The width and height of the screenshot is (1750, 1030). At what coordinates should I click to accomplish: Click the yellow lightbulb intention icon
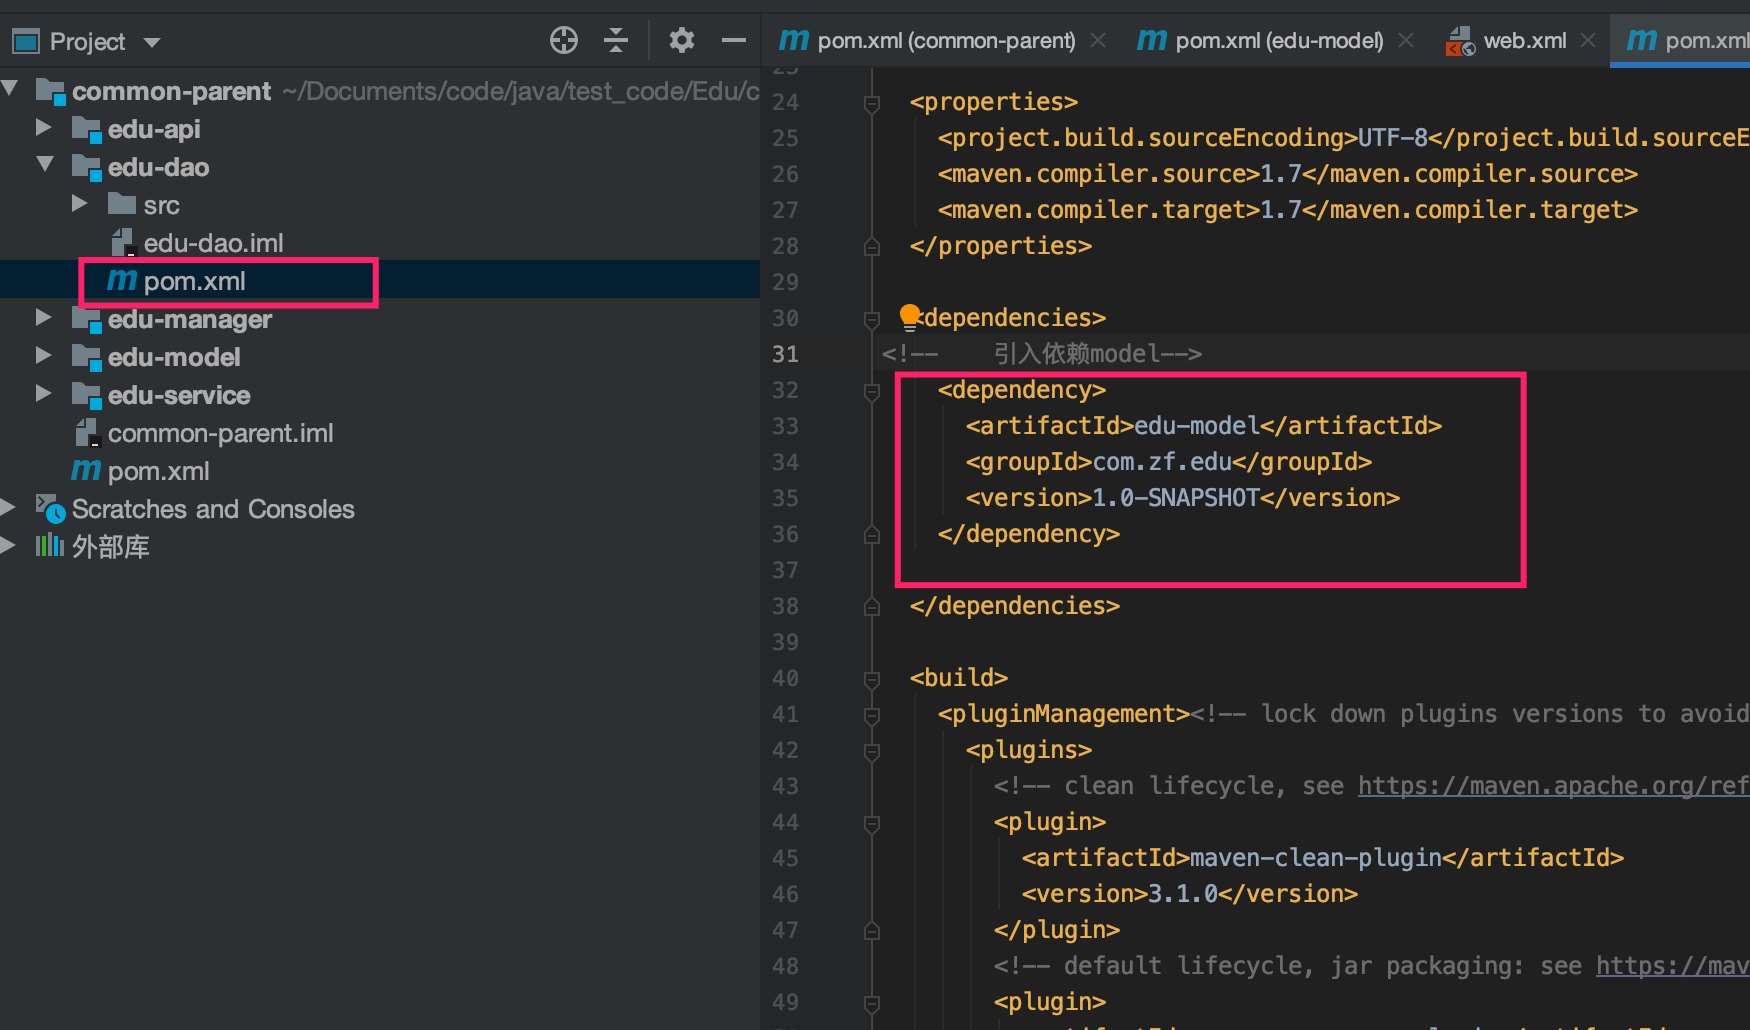click(x=909, y=316)
